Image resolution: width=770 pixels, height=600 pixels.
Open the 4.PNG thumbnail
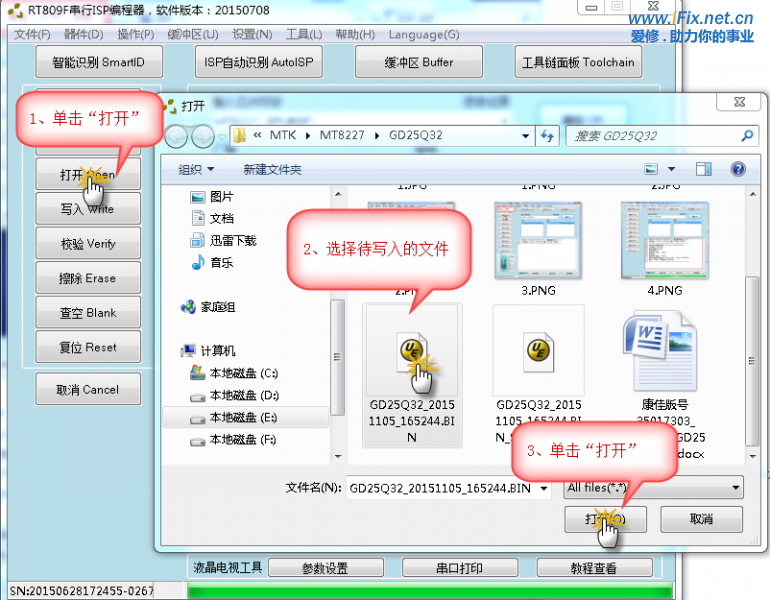(650, 240)
